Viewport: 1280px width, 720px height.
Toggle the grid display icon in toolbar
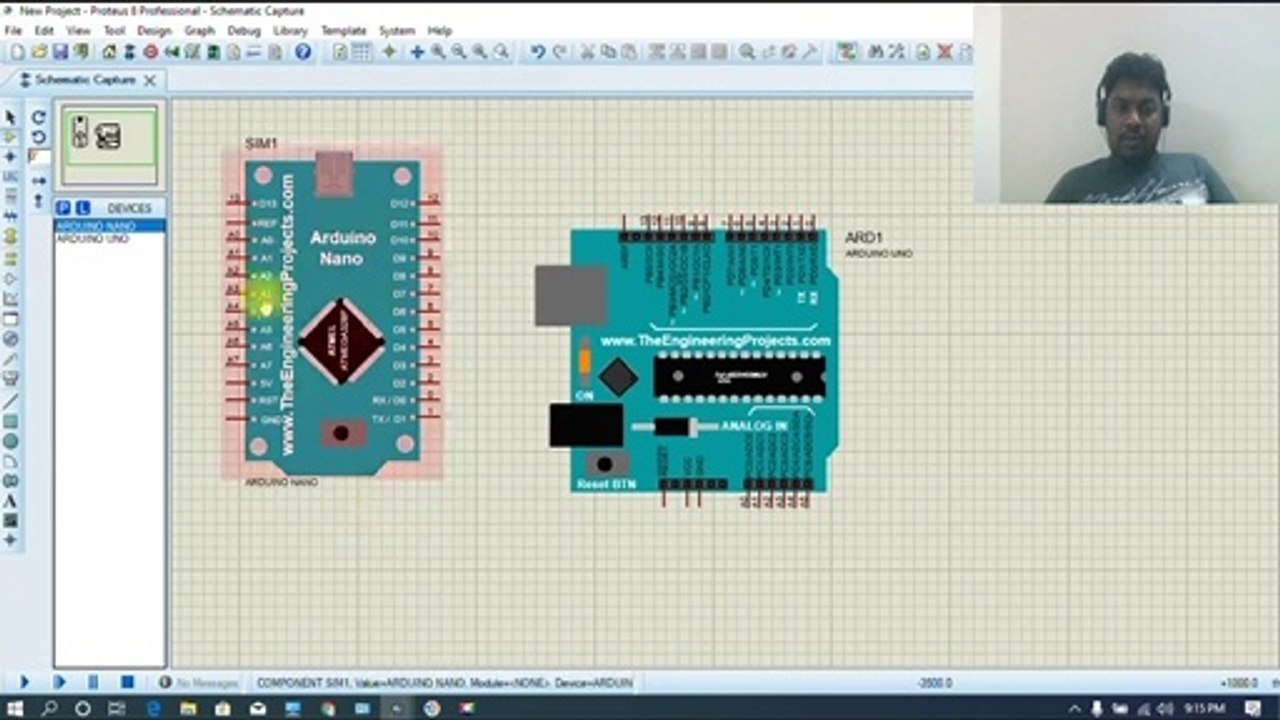click(362, 52)
